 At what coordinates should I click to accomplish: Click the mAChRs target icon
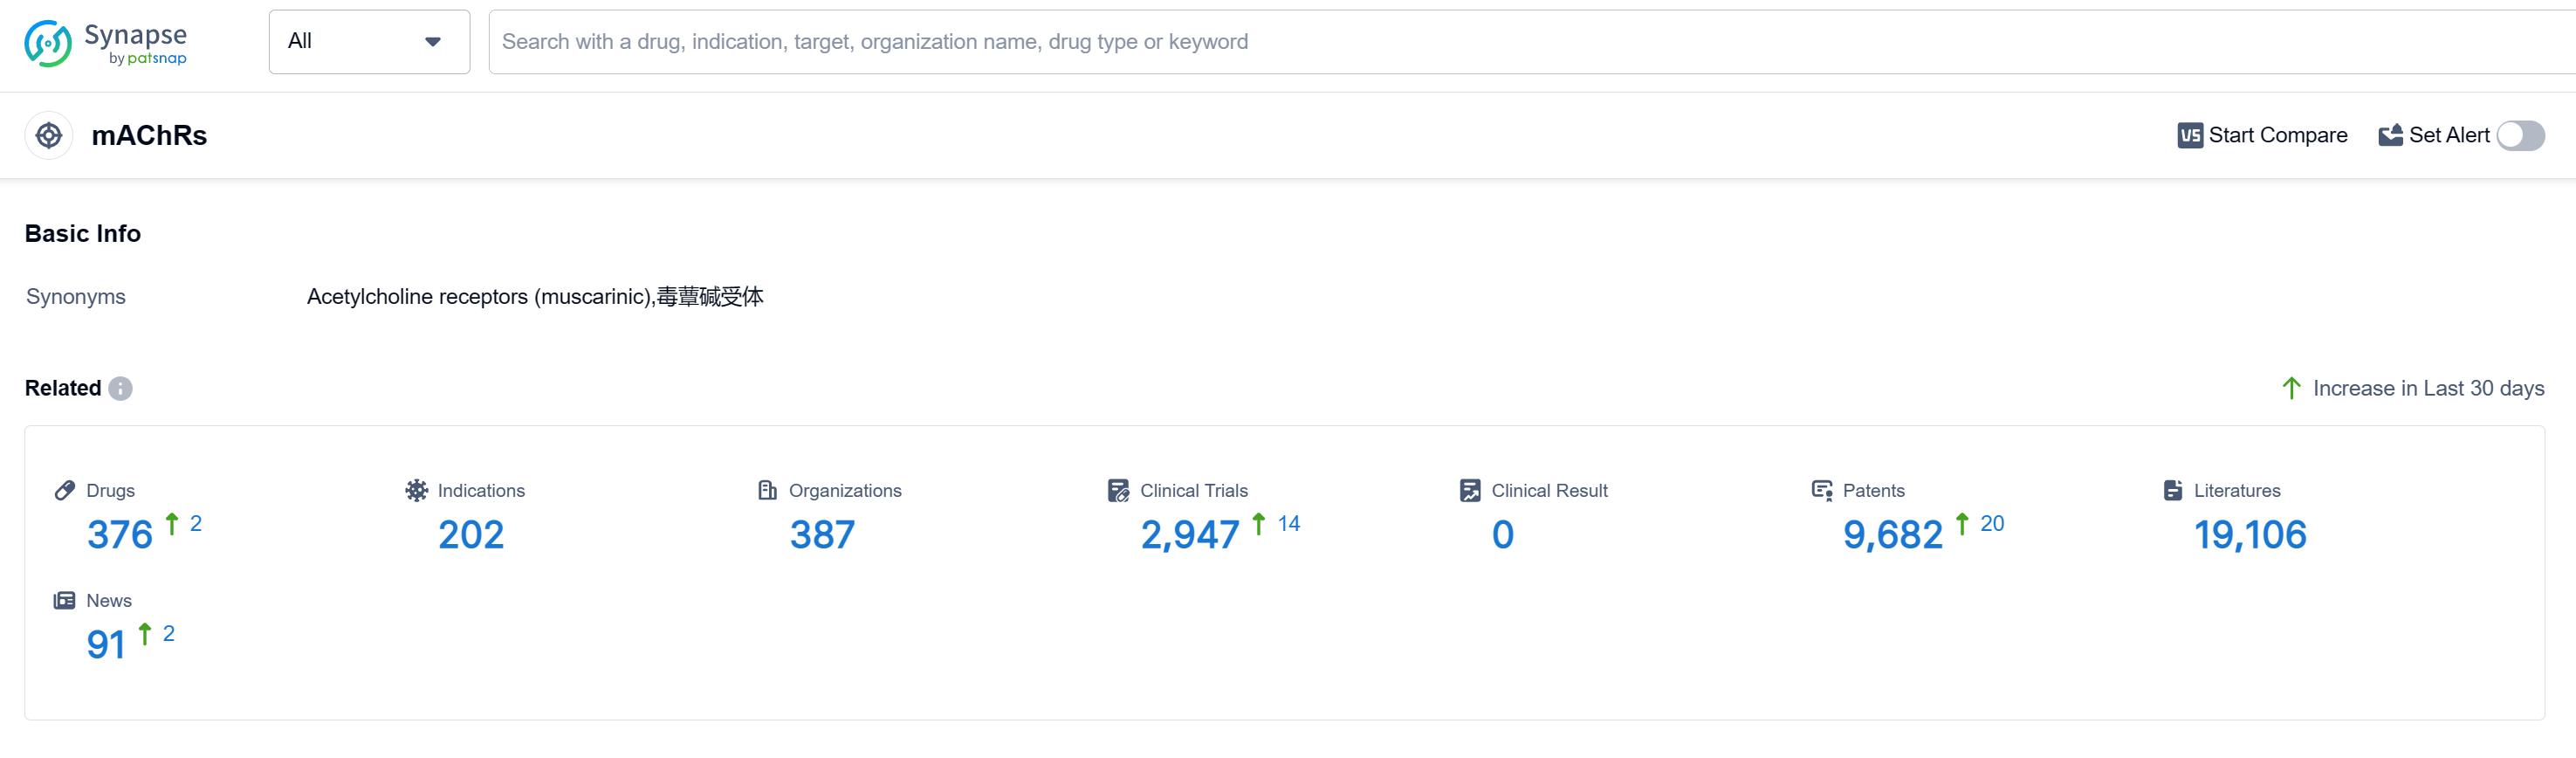[49, 135]
